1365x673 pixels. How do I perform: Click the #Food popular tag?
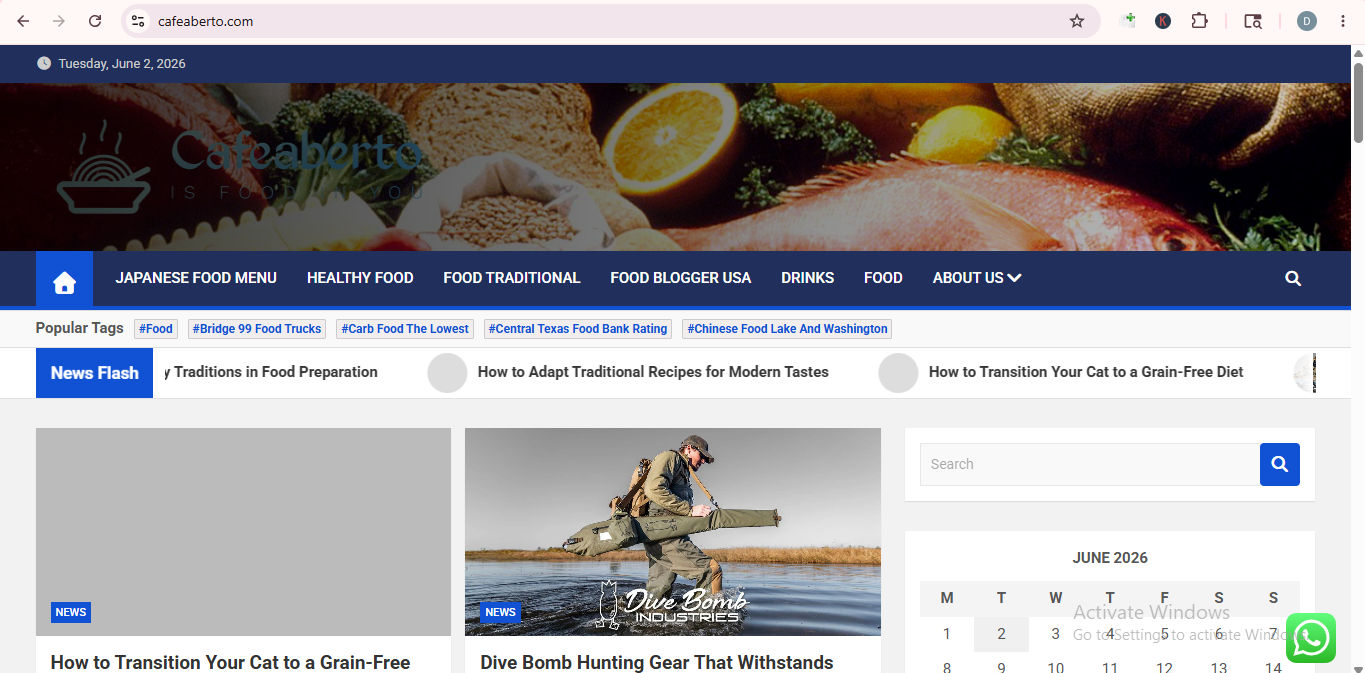pos(156,329)
